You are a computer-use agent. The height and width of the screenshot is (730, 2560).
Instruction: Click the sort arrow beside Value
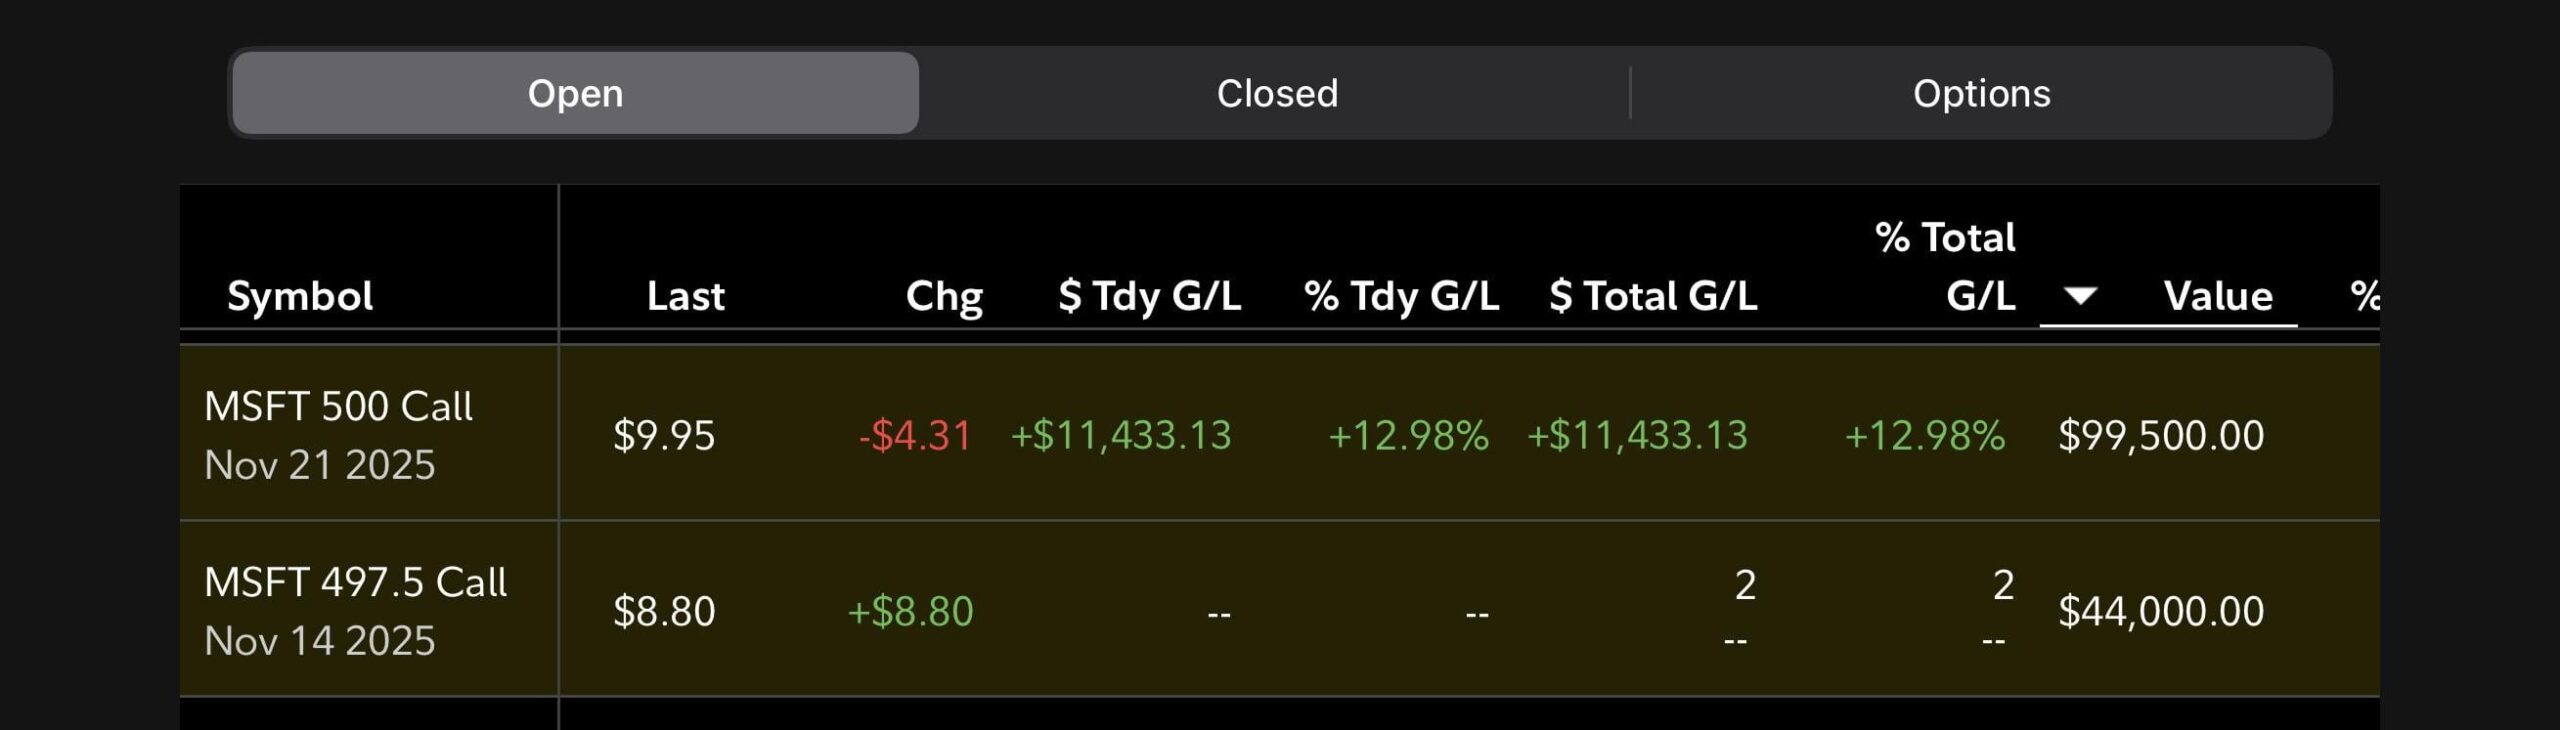pyautogui.click(x=2080, y=296)
